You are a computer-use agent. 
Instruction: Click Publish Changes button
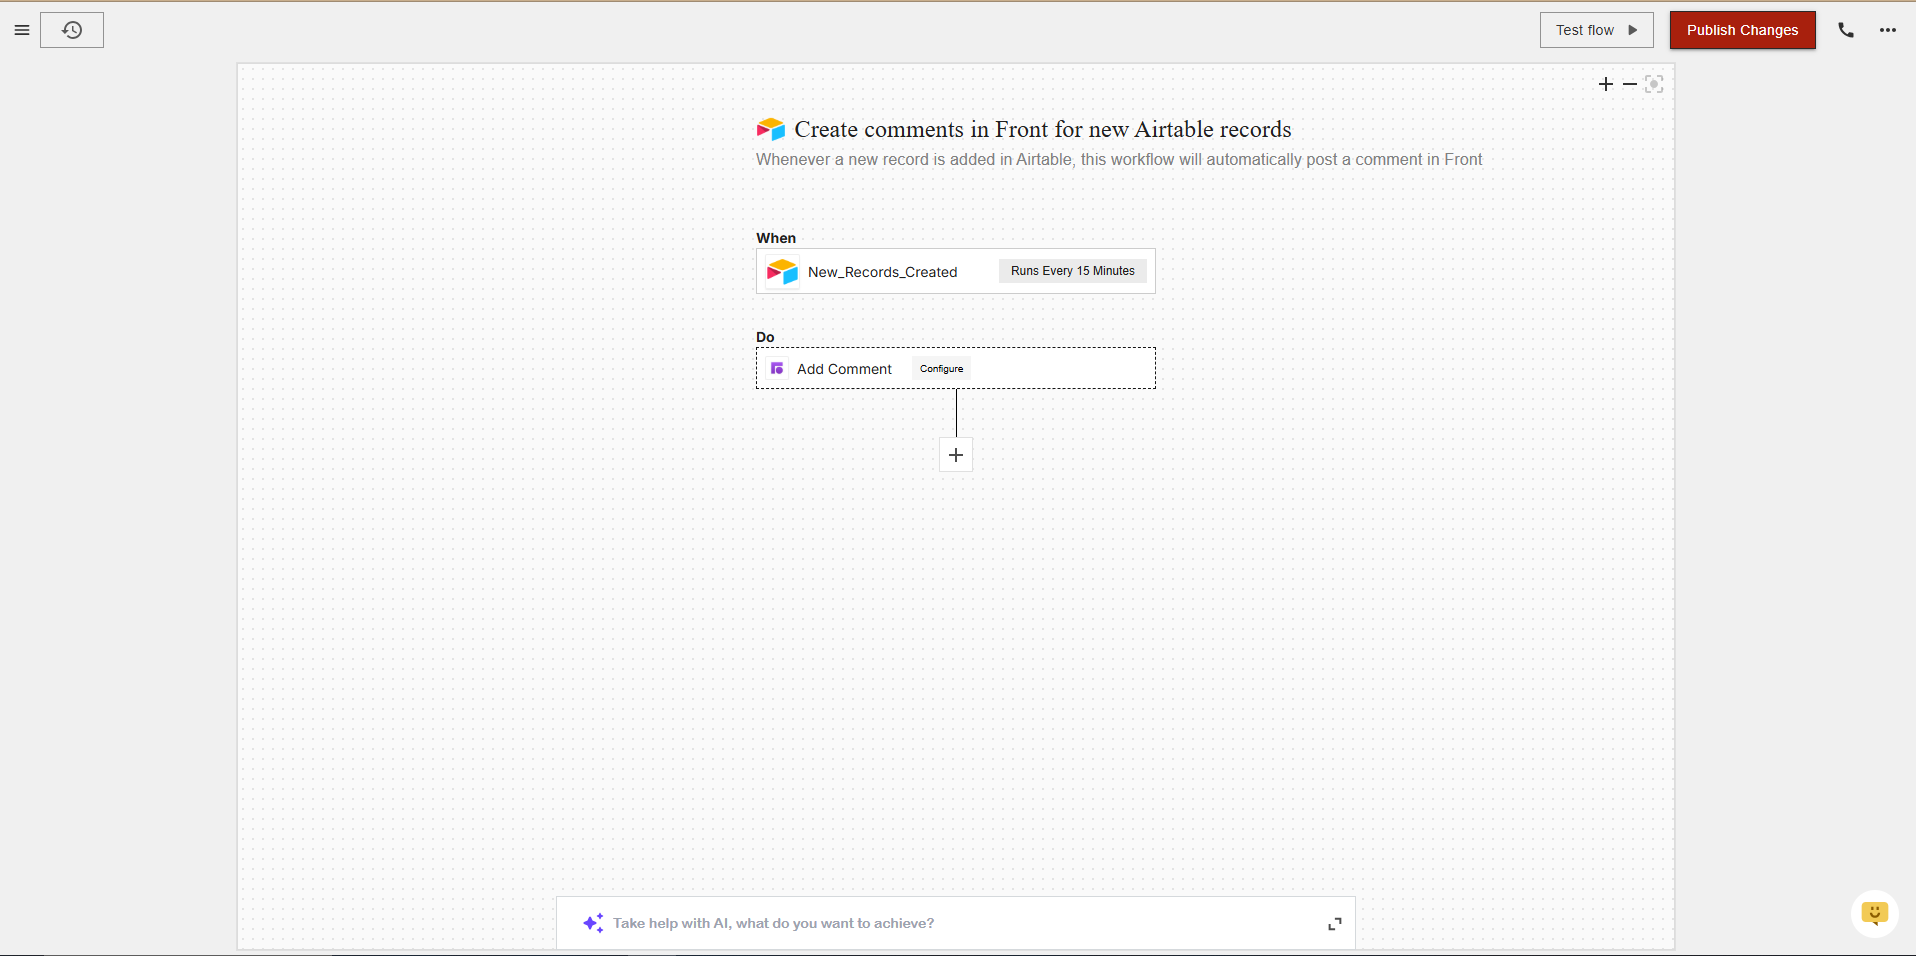1742,30
